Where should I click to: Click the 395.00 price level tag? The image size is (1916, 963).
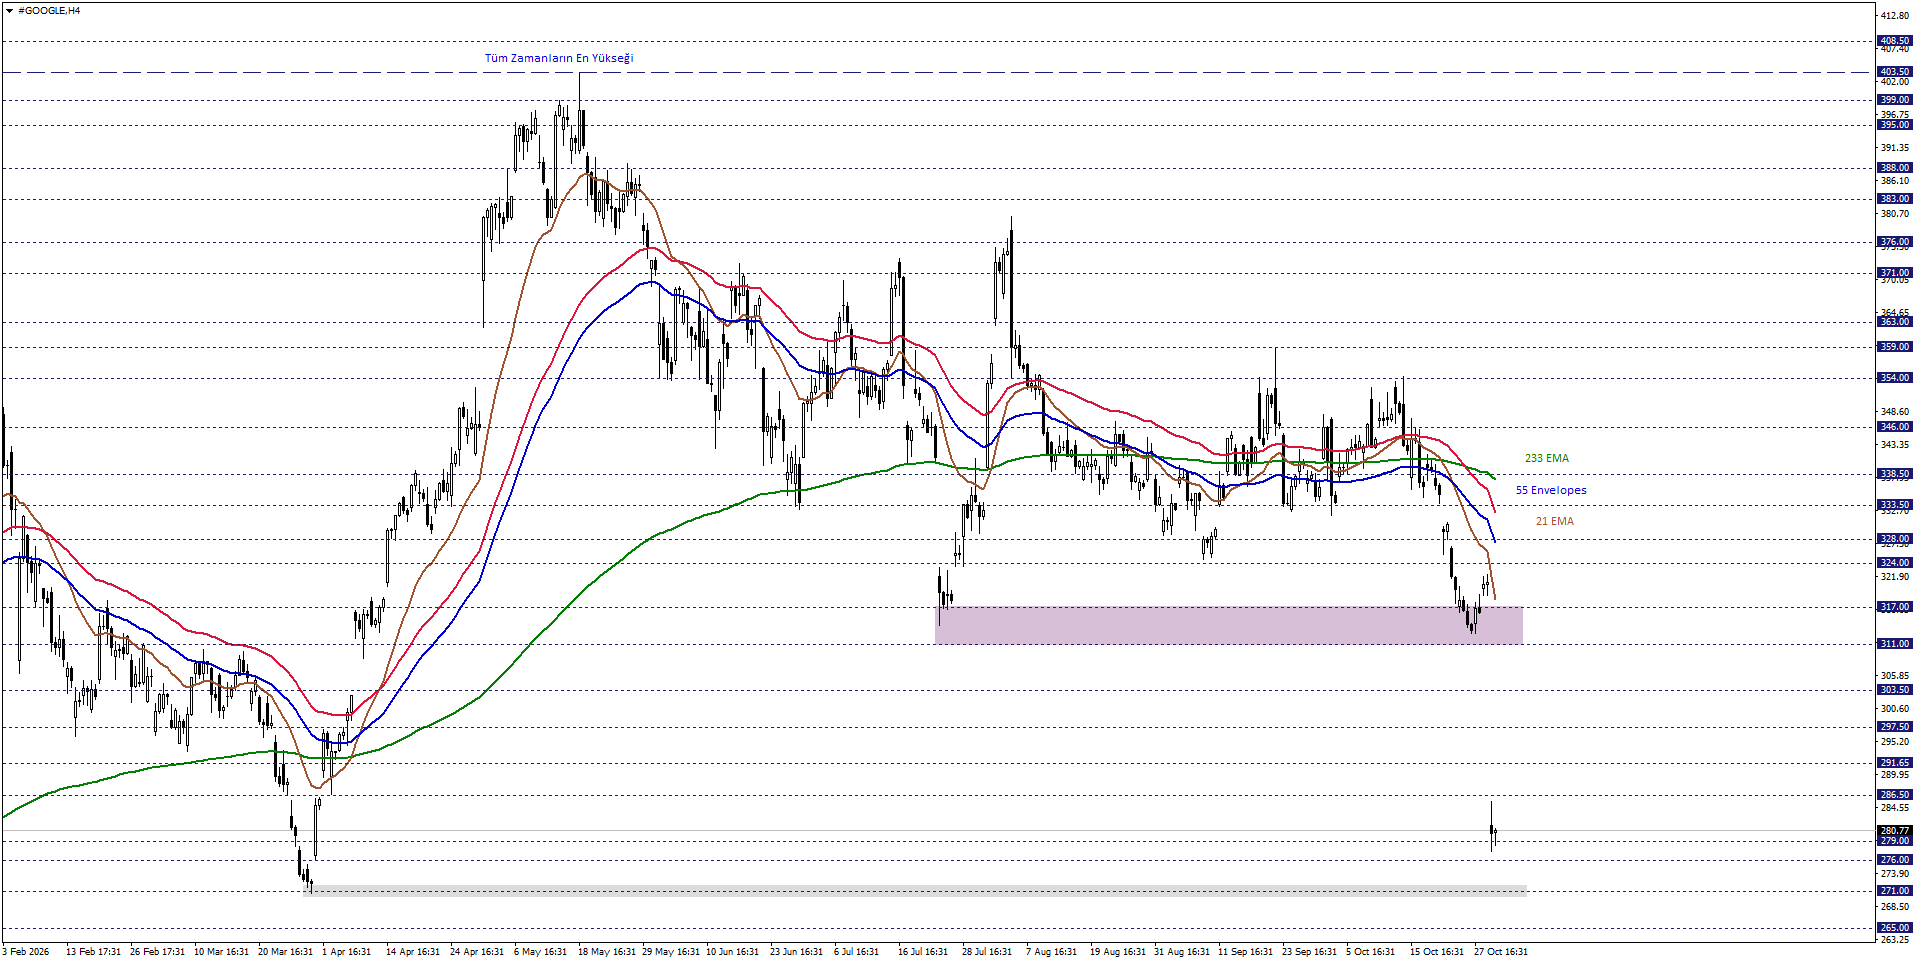click(1894, 125)
